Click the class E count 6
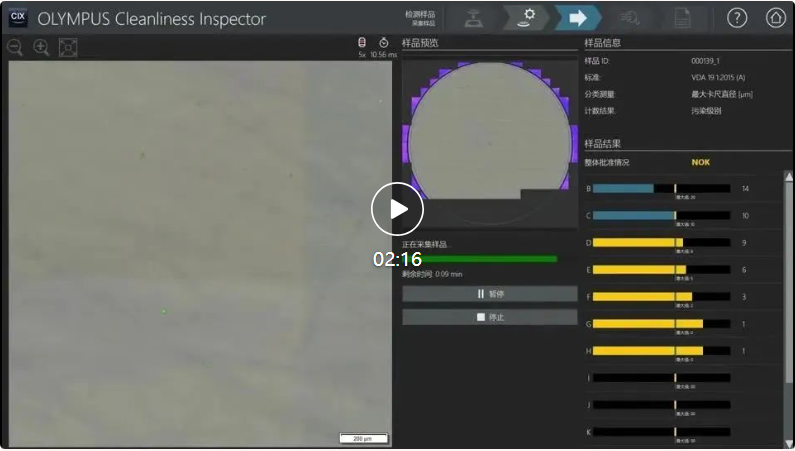 [744, 270]
